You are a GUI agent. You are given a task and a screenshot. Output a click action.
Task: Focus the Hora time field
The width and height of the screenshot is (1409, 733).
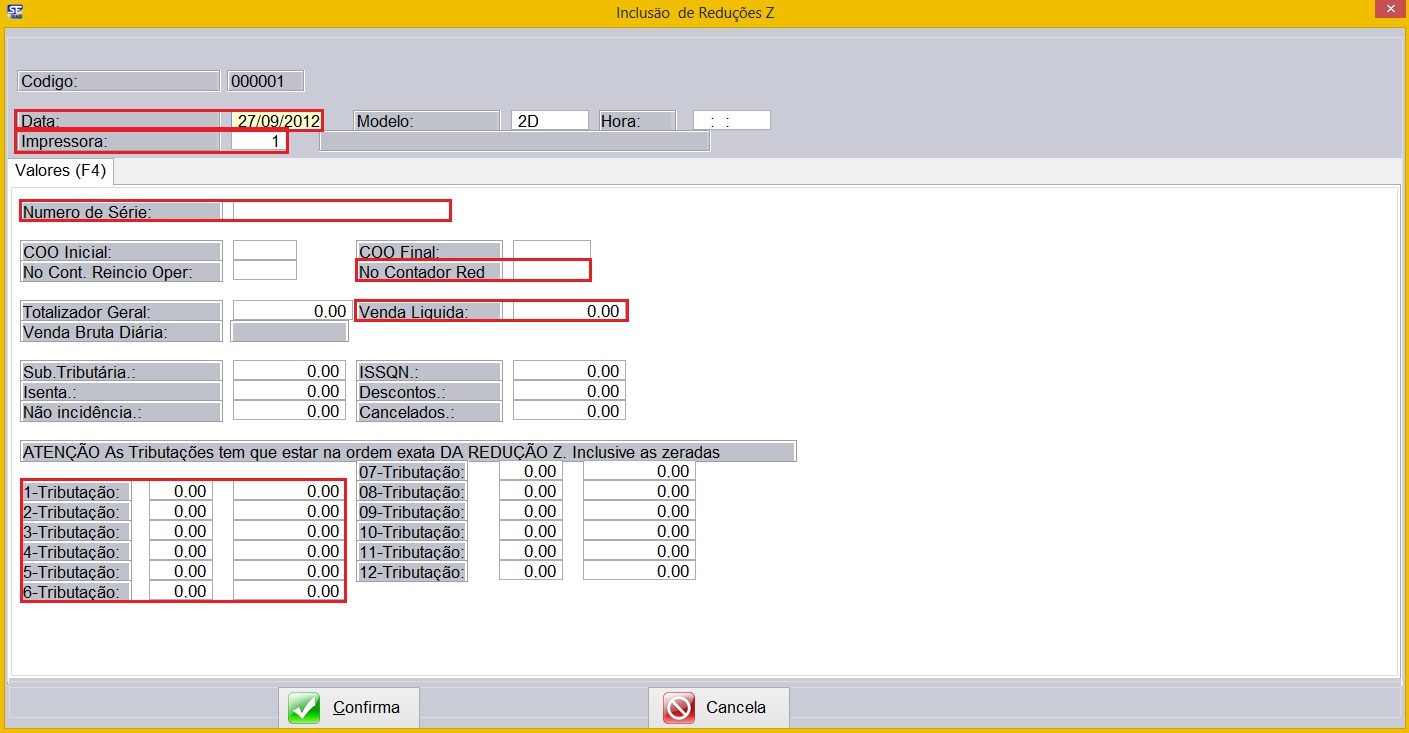731,121
